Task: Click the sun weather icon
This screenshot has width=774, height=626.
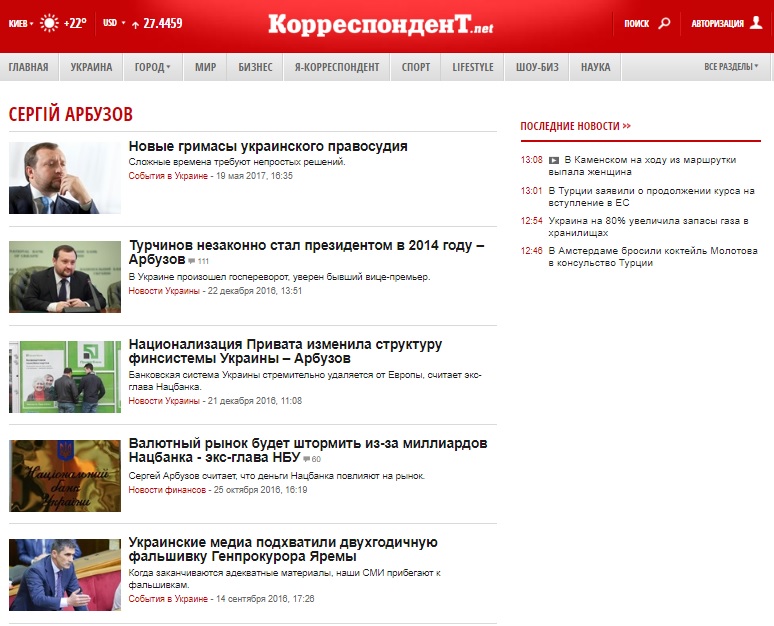Action: [49, 22]
